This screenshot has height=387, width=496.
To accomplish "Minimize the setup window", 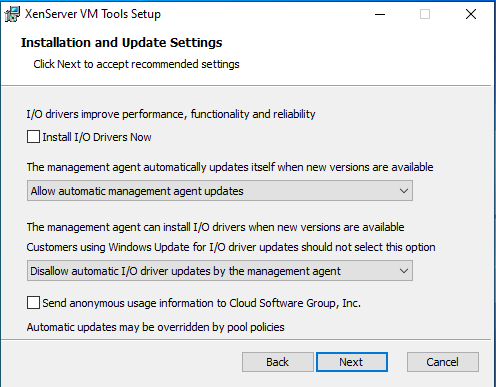I will coord(380,14).
